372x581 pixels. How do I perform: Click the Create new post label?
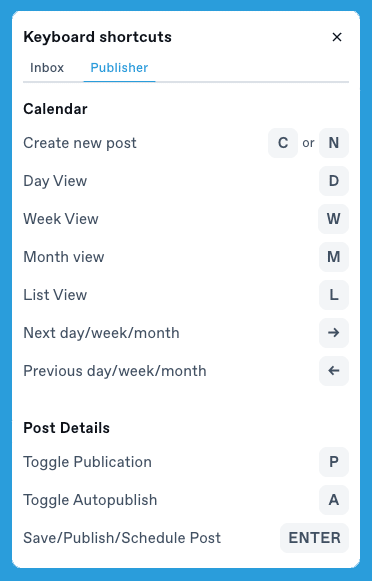click(80, 143)
